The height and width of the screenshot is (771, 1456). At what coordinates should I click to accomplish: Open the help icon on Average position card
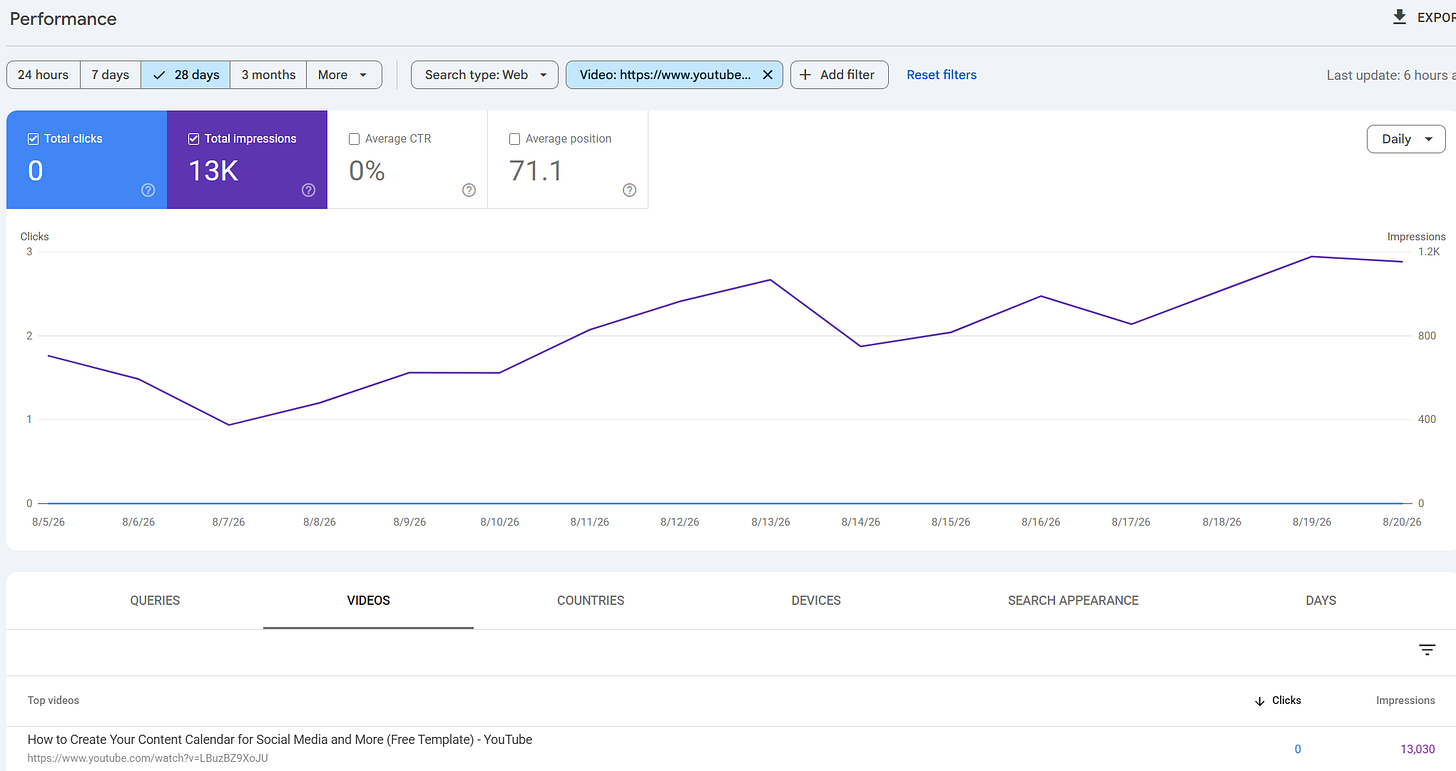coord(629,190)
